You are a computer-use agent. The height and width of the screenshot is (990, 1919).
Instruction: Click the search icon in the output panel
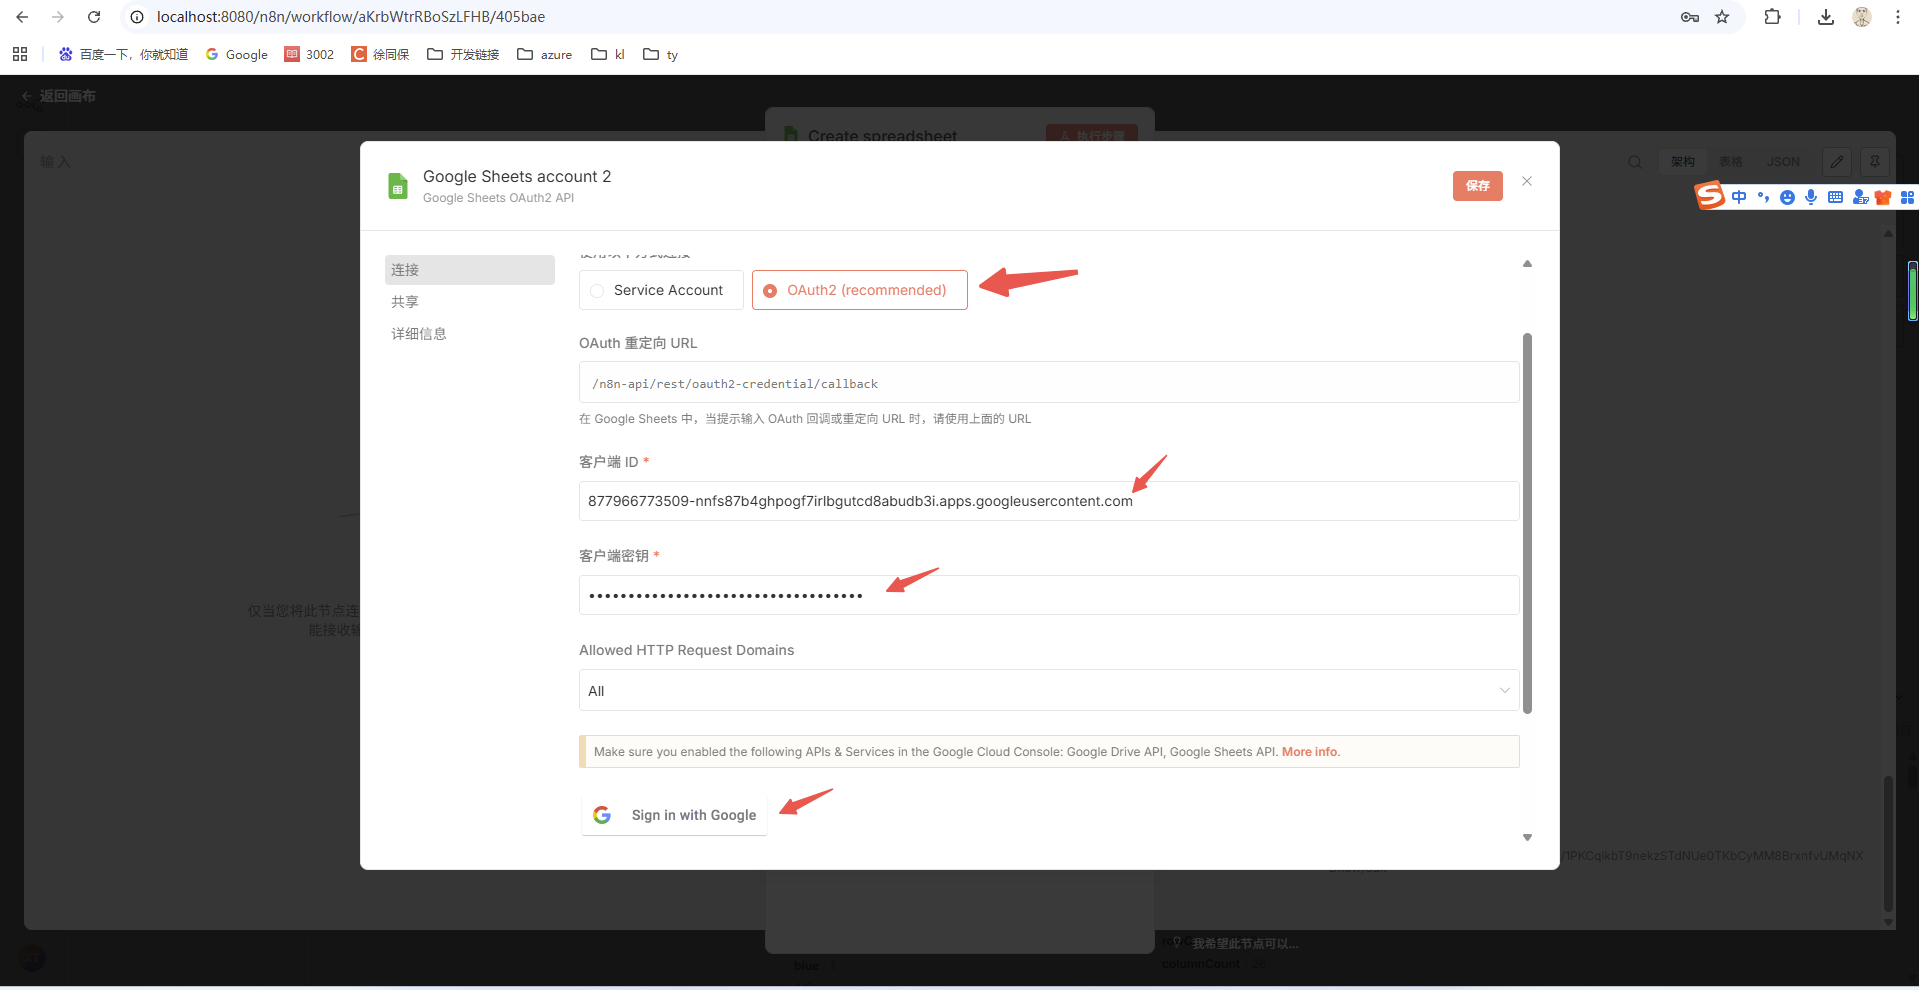click(x=1635, y=162)
